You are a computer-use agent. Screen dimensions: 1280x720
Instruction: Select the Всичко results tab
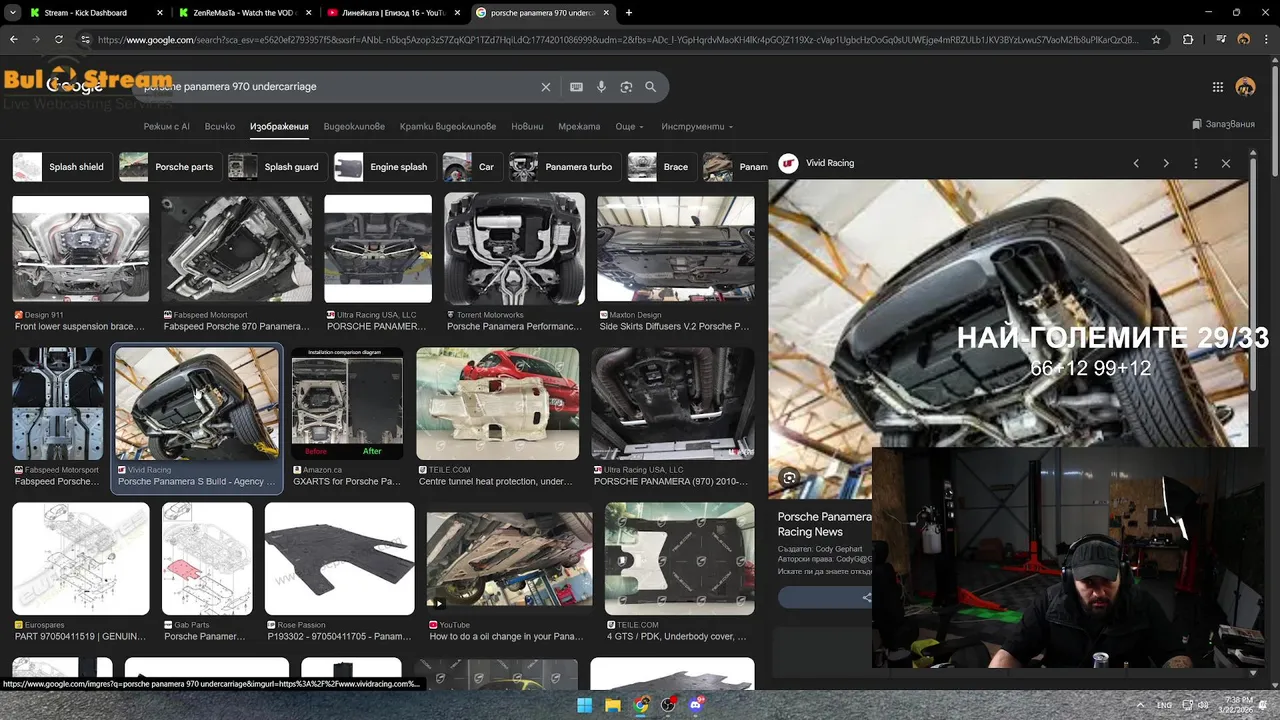point(220,127)
